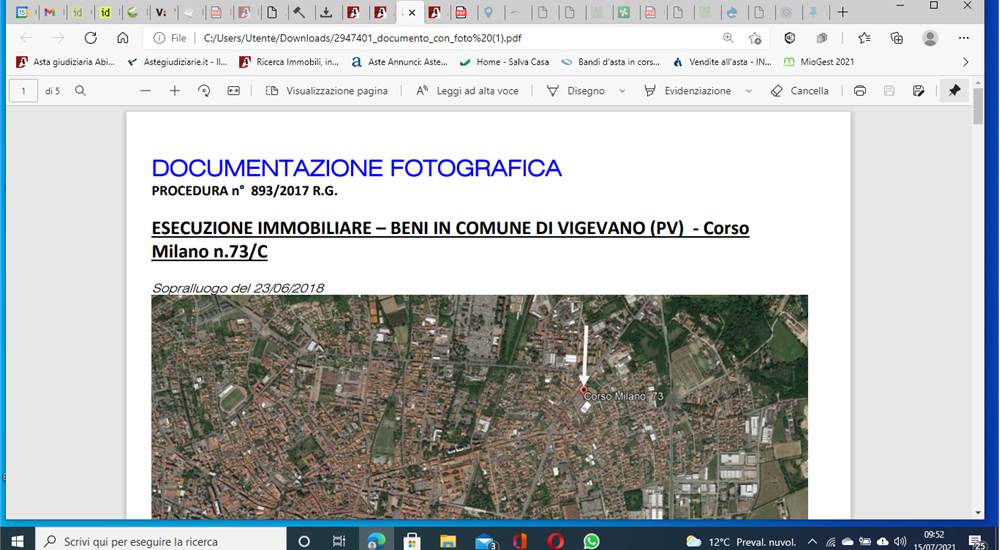Print the PDF document
Screen dimensions: 1000x550
860,91
